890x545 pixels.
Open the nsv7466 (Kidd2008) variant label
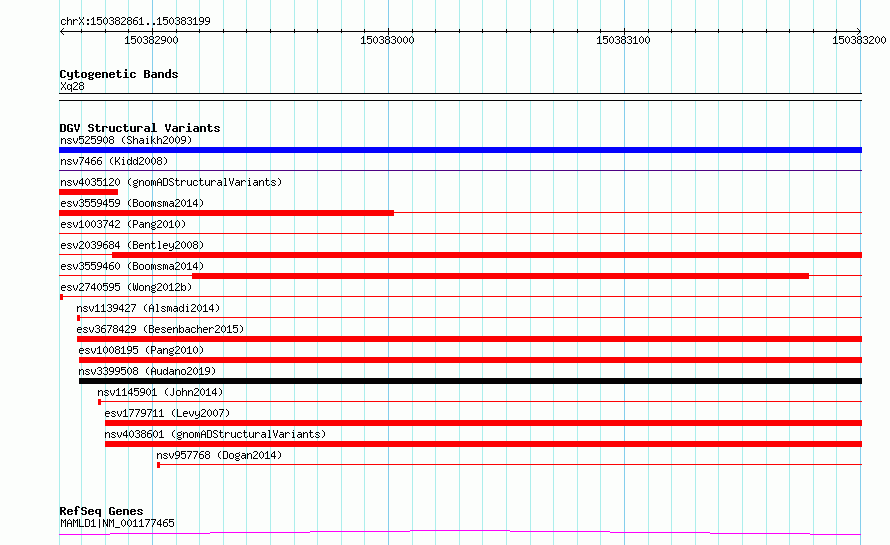point(114,161)
